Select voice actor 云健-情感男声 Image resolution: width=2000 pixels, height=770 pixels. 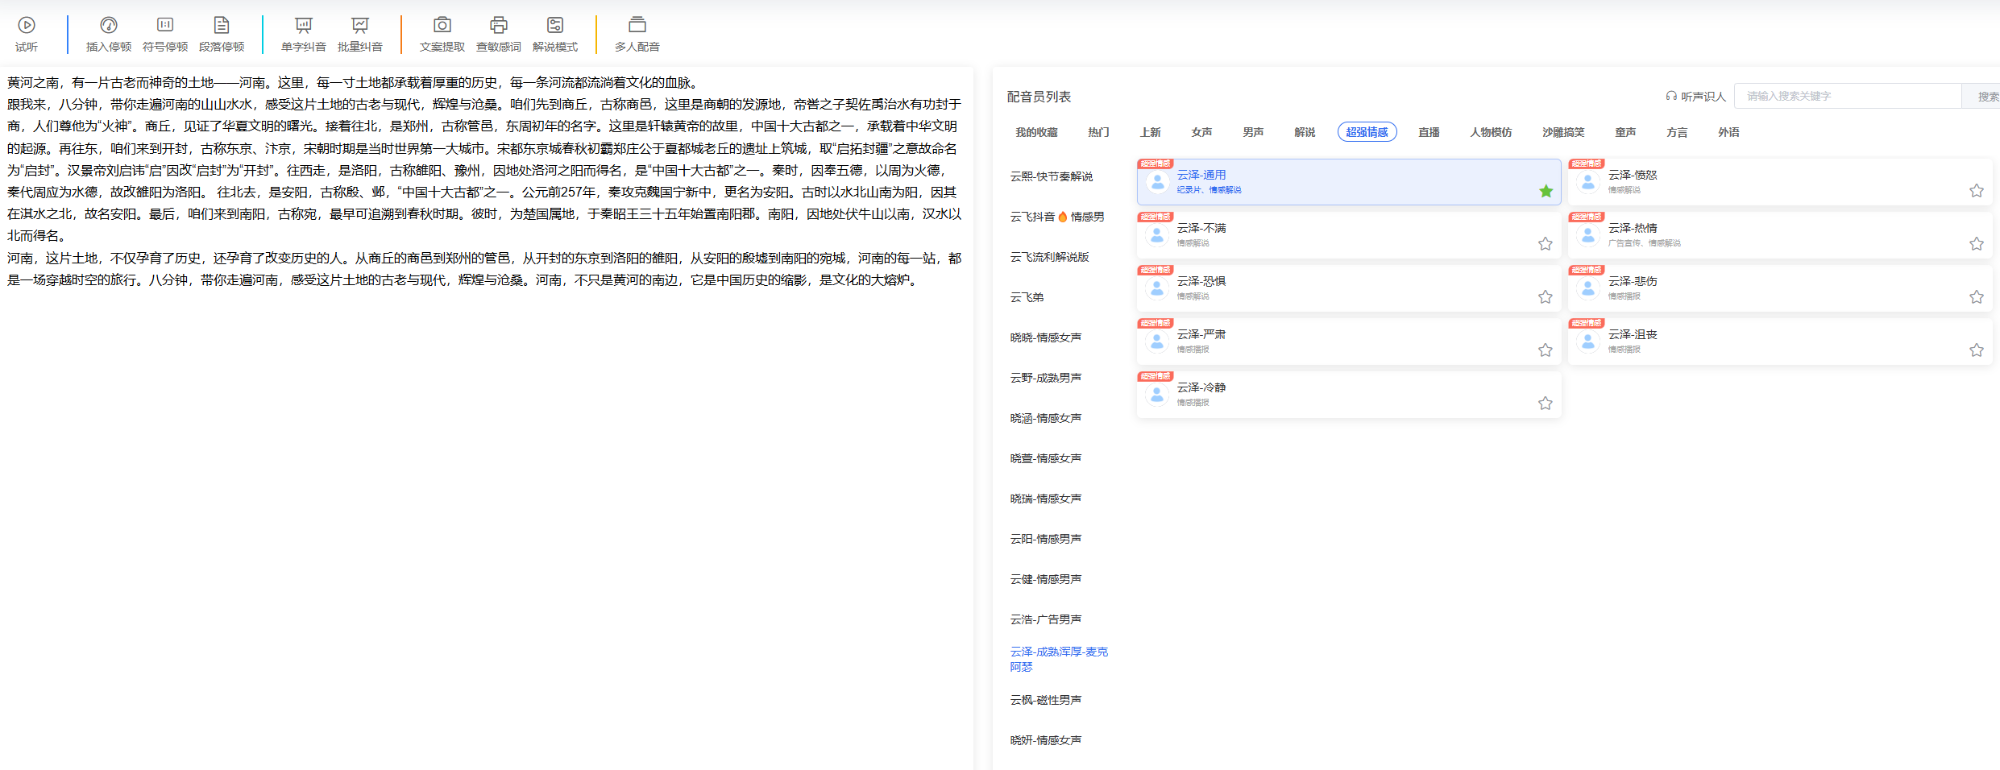[x=1046, y=578]
